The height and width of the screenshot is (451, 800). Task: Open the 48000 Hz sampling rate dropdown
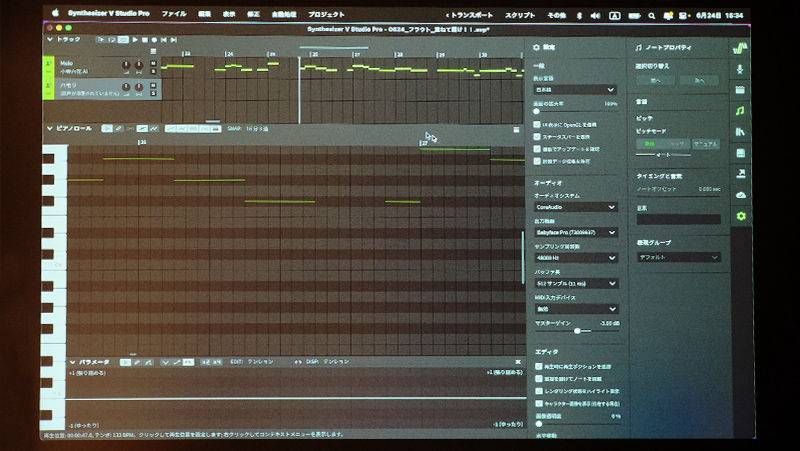tap(575, 258)
